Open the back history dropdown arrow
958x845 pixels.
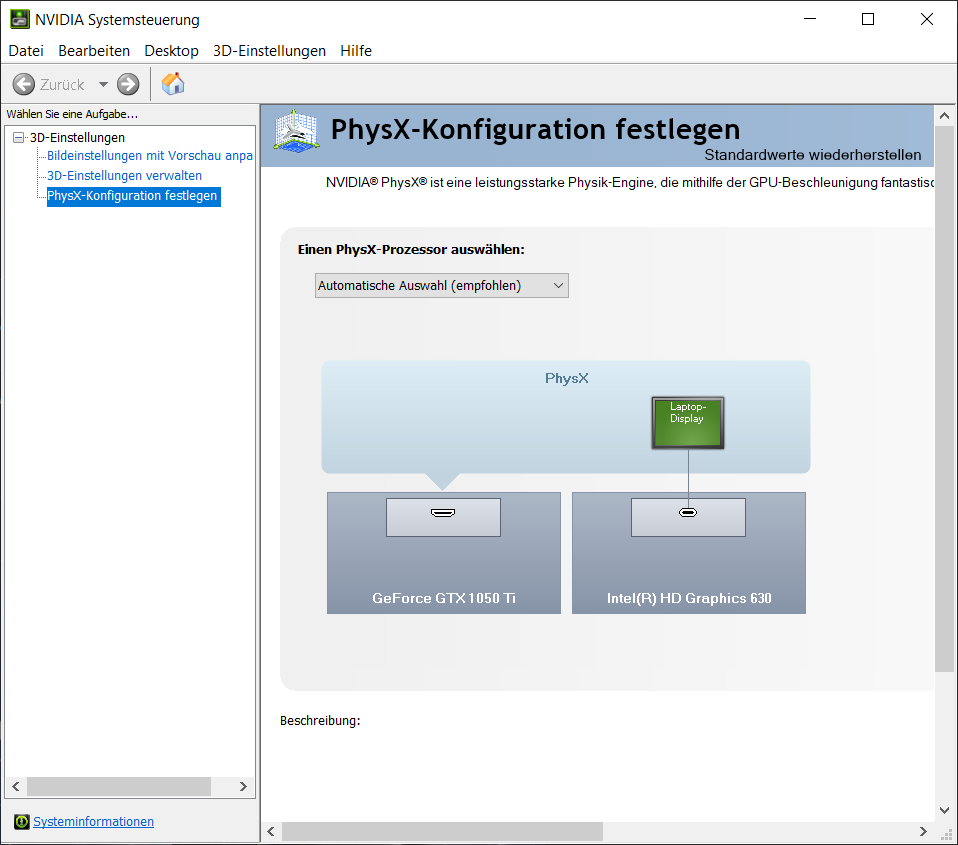click(103, 84)
